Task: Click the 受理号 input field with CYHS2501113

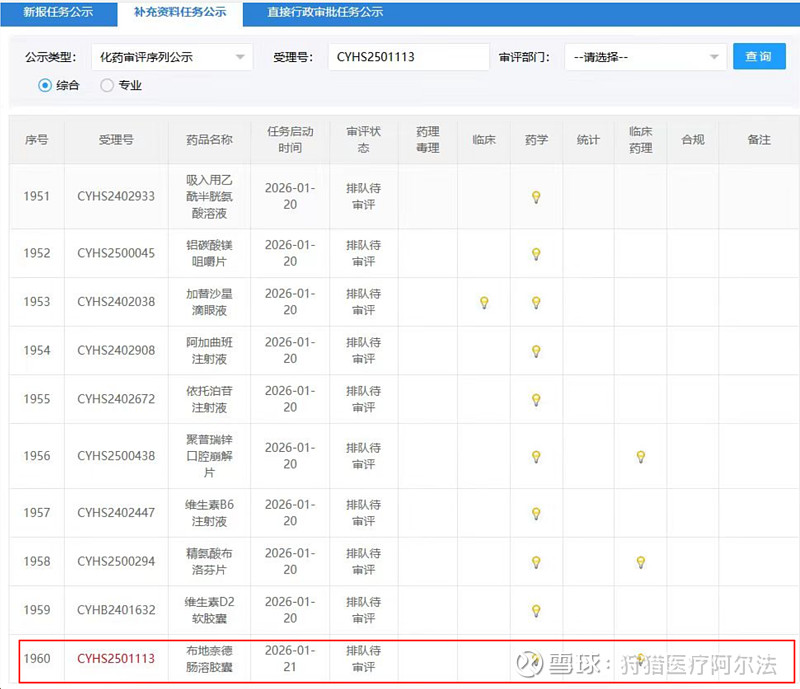Action: pyautogui.click(x=408, y=57)
